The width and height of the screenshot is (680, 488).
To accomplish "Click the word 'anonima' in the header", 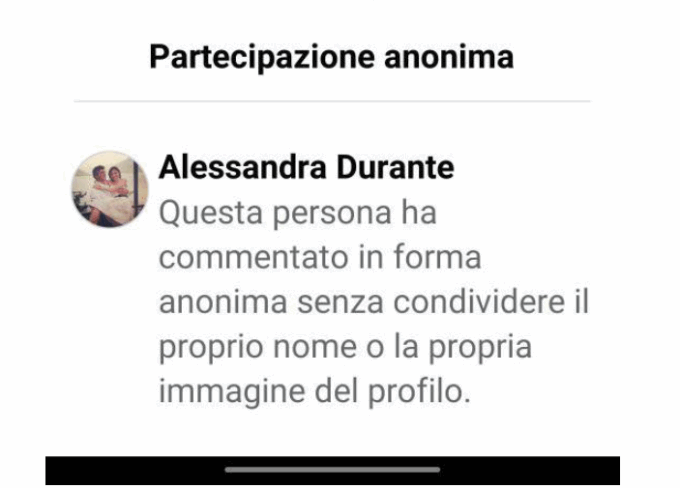I will coord(449,57).
